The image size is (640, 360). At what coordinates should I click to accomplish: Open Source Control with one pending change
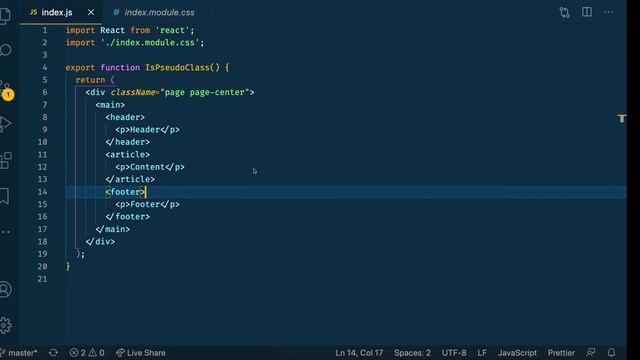pos(6,90)
